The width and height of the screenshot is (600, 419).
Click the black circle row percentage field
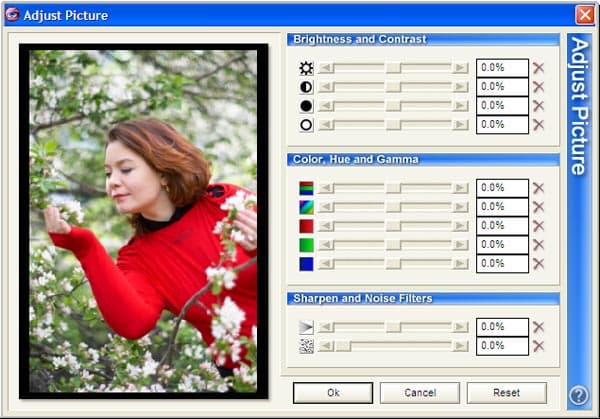tap(502, 106)
